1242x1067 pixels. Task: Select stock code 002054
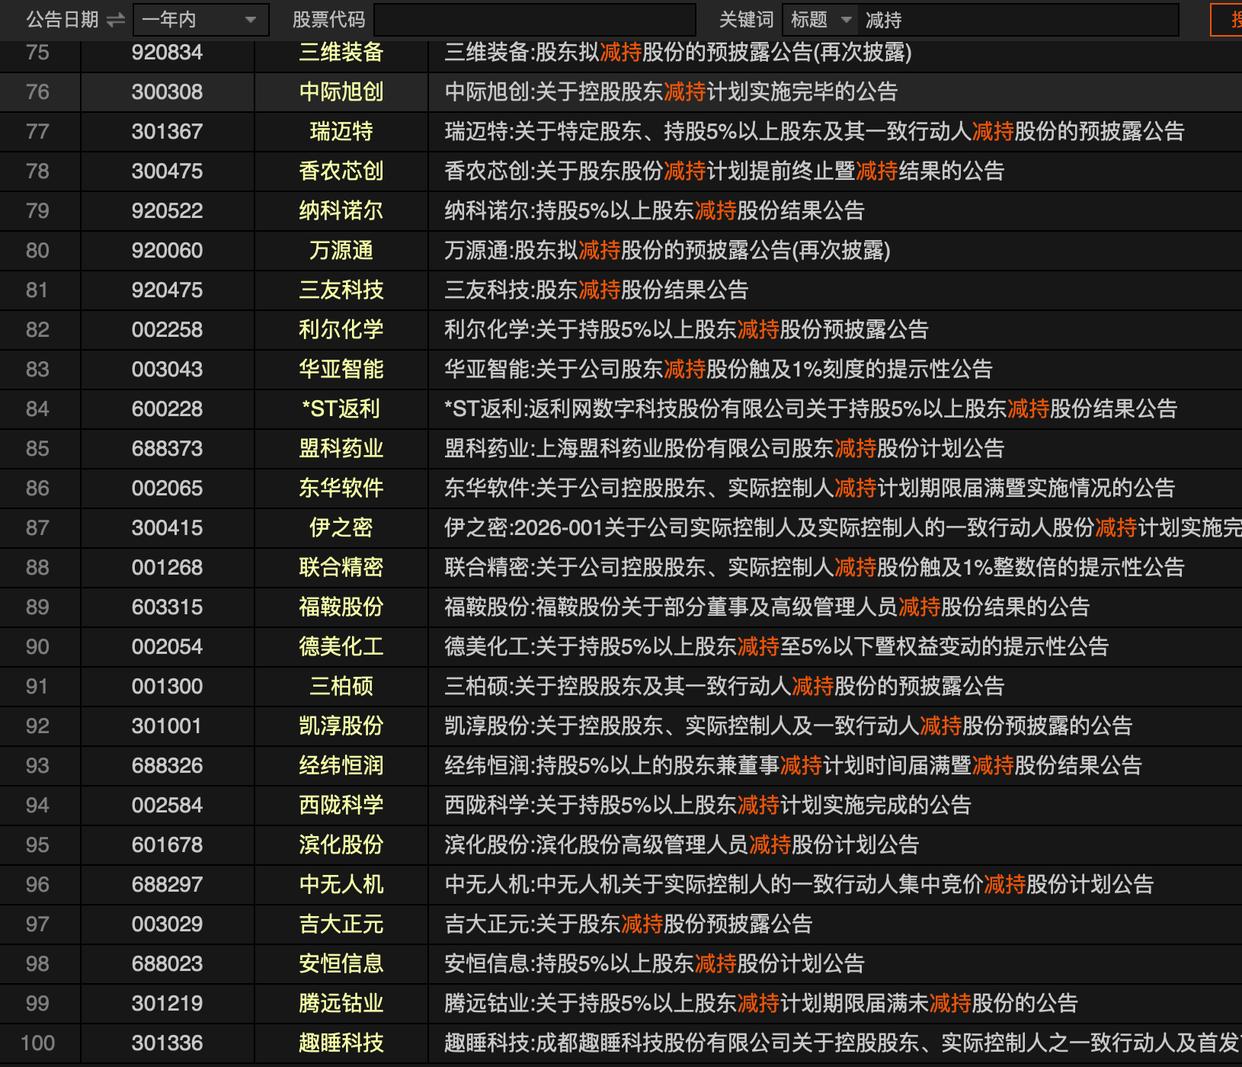tap(167, 647)
